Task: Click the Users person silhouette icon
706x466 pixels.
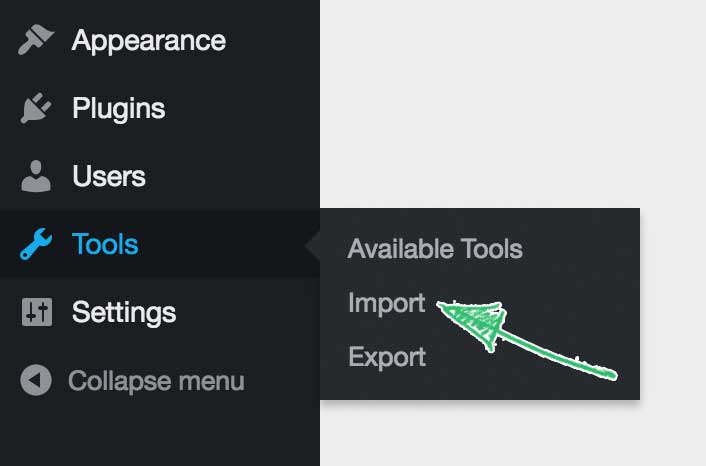Action: point(36,176)
